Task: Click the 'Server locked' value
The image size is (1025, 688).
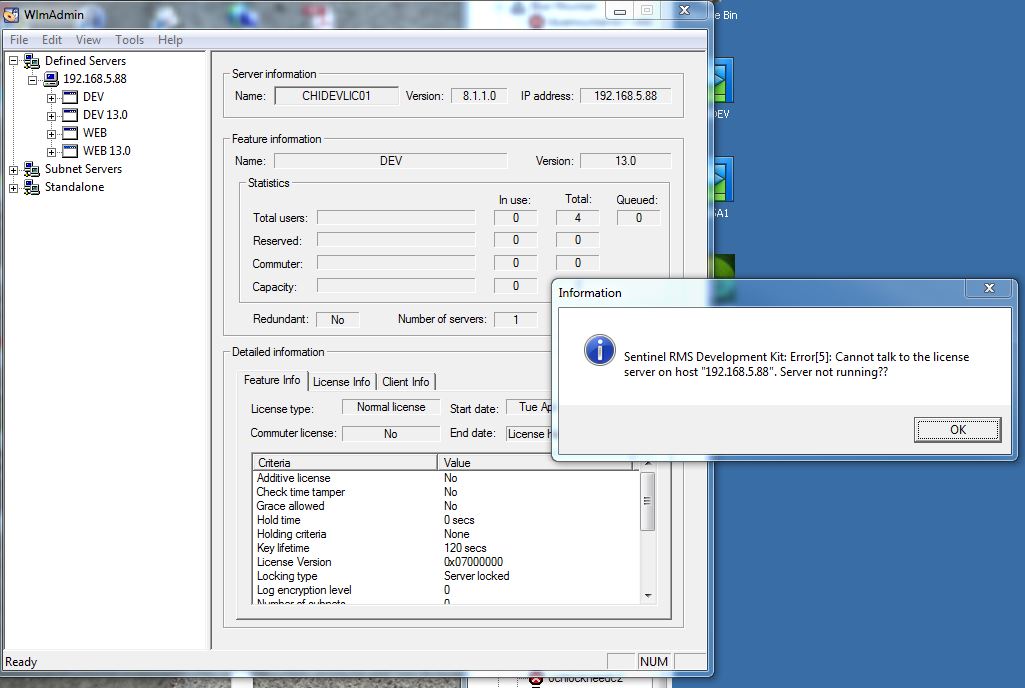Action: tap(477, 576)
